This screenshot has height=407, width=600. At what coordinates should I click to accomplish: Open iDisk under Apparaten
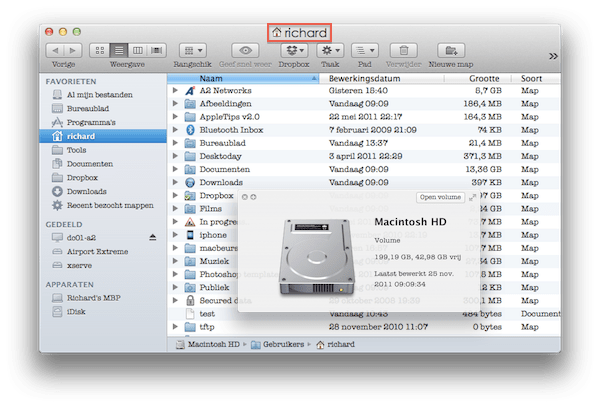(x=103, y=311)
